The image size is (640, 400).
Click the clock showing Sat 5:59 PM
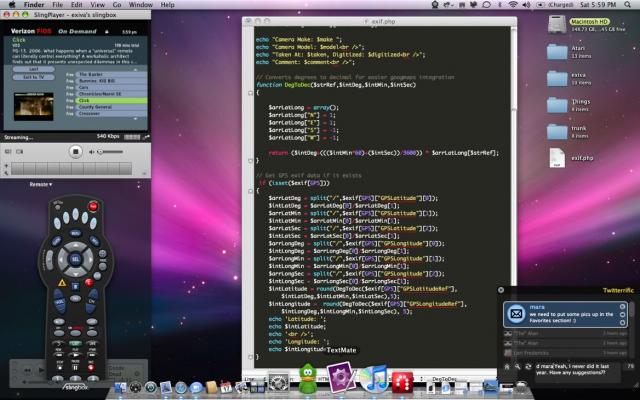(598, 5)
